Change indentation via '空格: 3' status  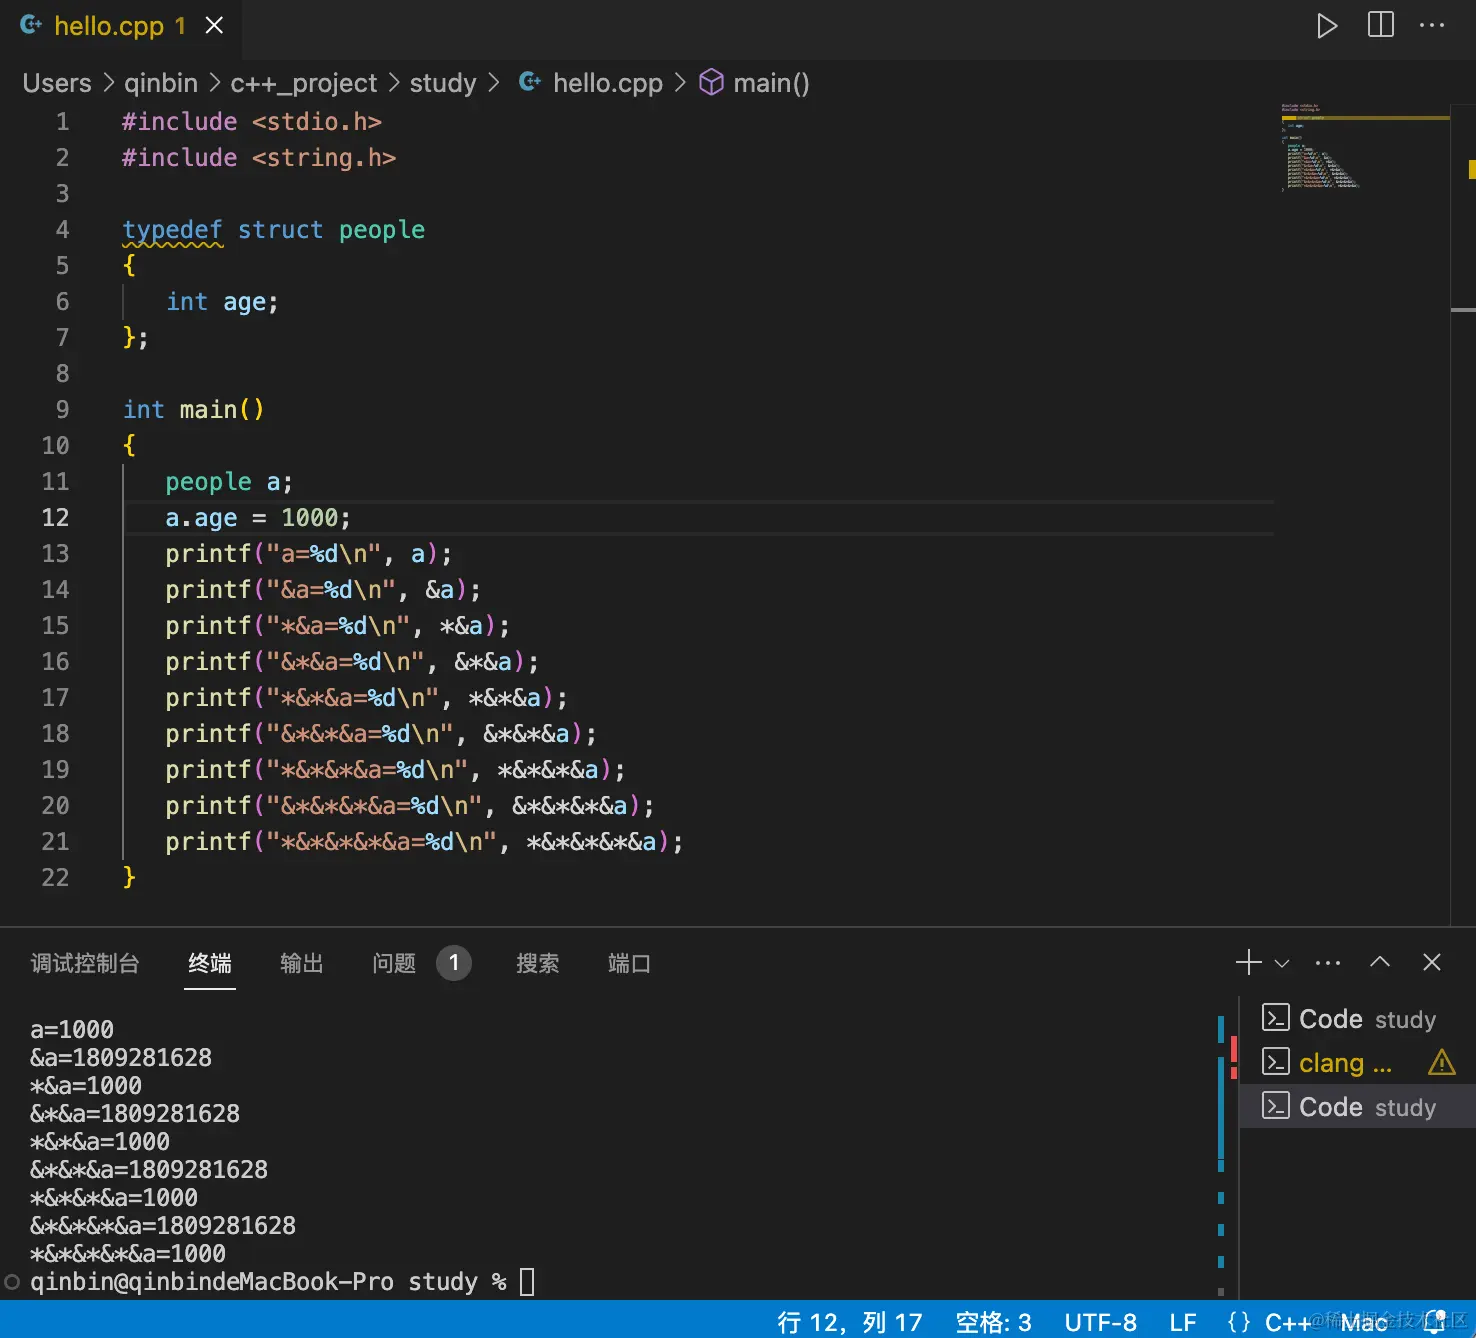(x=994, y=1322)
